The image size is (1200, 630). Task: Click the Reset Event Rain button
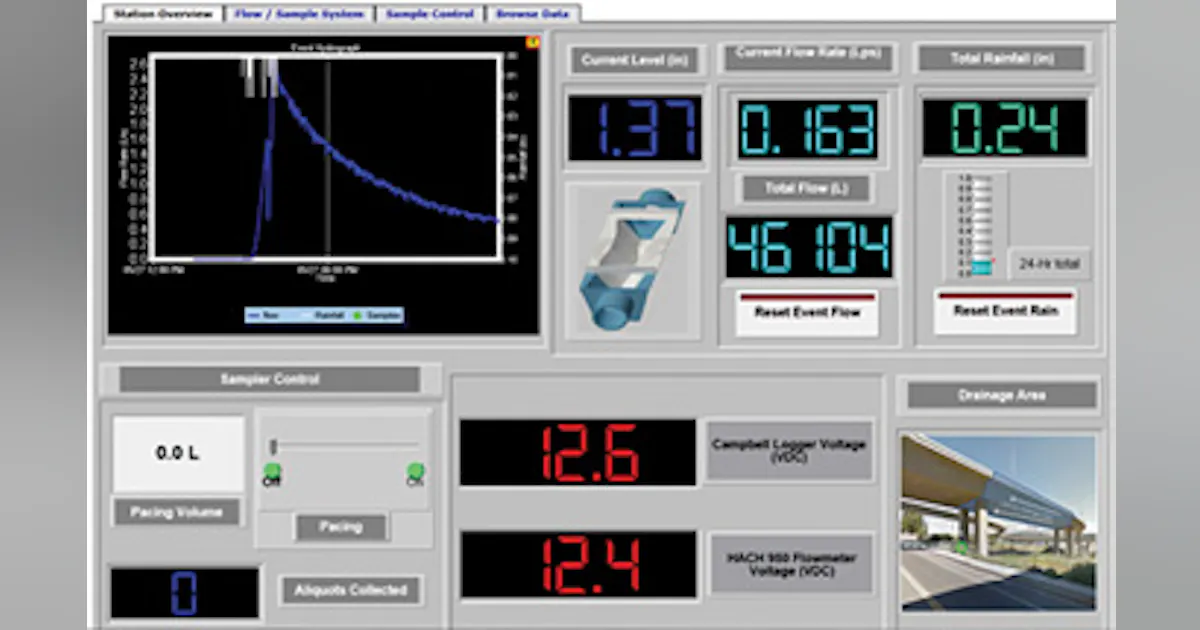tap(1006, 312)
